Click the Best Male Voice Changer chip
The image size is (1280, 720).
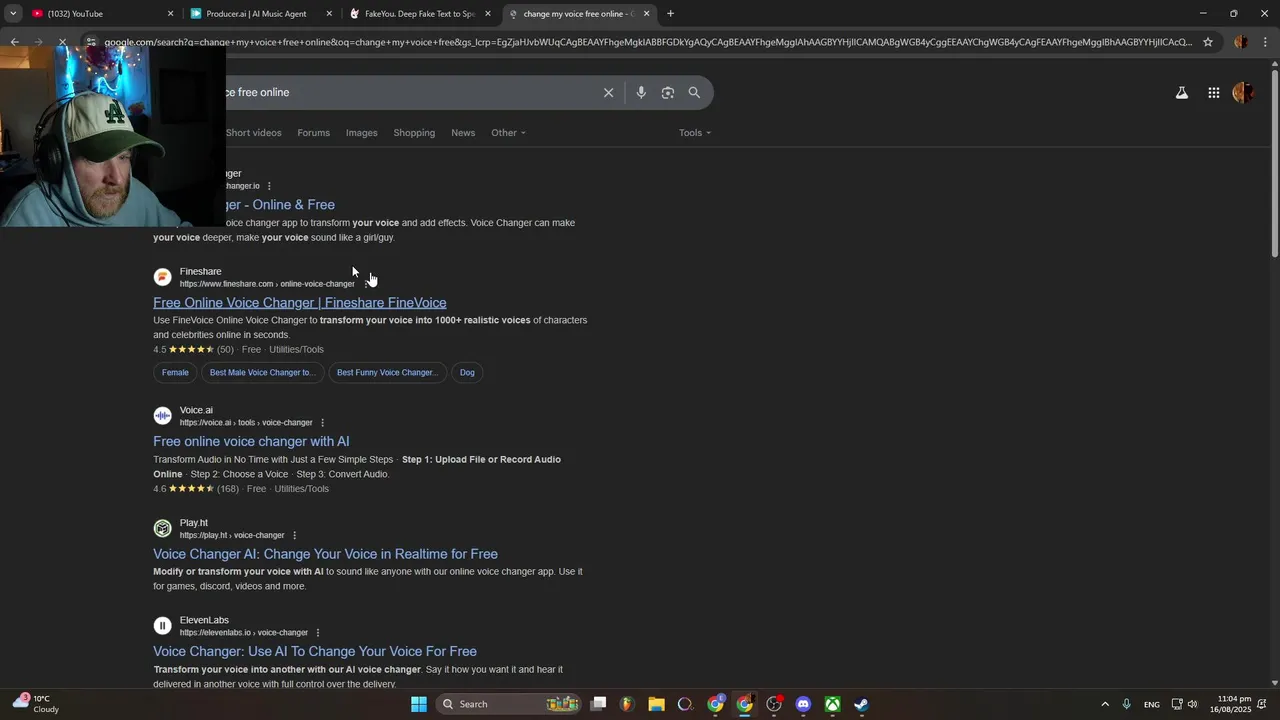tap(262, 372)
